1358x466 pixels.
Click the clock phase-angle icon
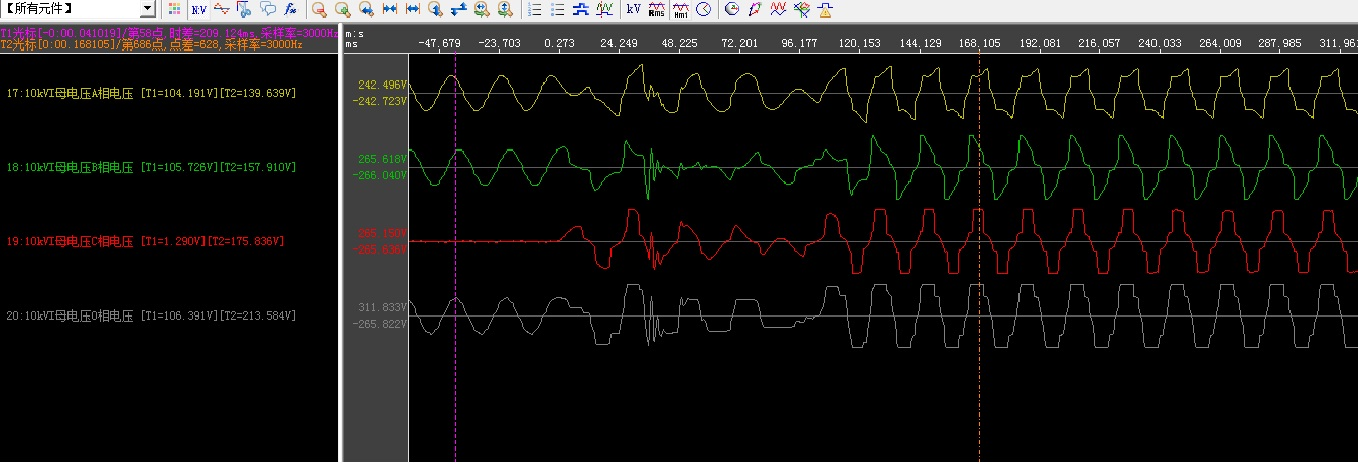pos(703,9)
